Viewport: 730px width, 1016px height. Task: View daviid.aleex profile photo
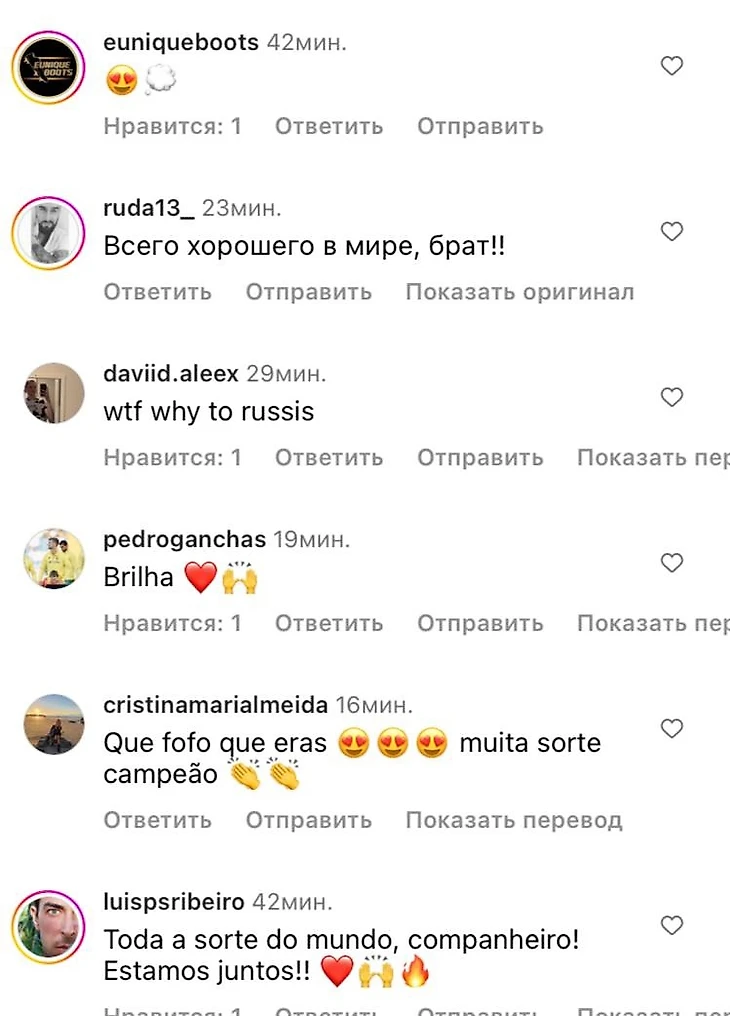point(54,393)
